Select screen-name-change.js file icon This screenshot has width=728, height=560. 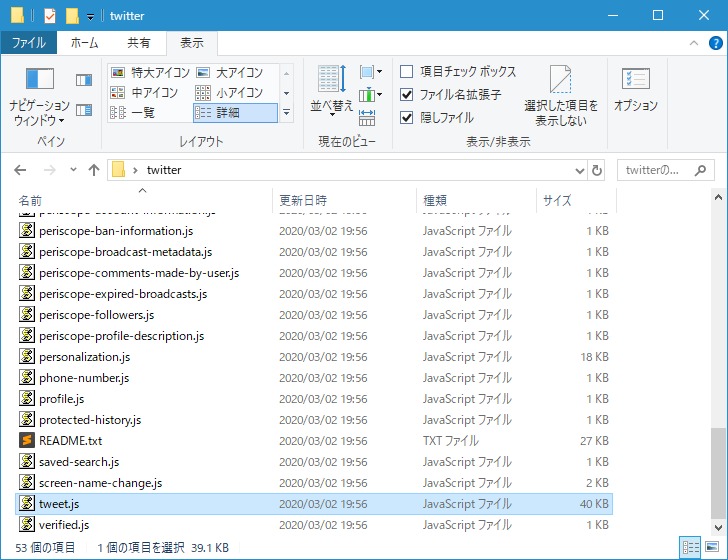tap(27, 482)
